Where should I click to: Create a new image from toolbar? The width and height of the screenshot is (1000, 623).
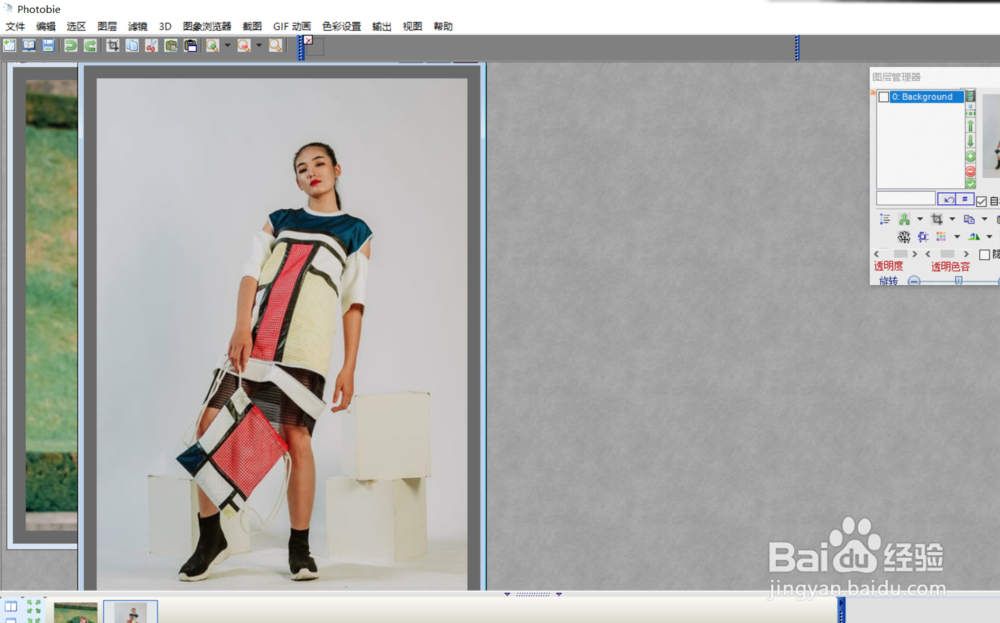click(10, 45)
